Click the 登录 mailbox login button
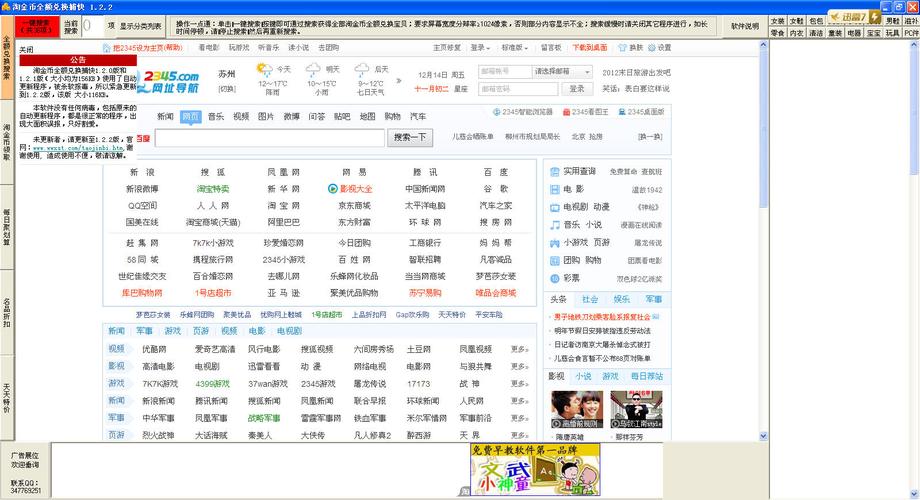Viewport: 920px width, 500px height. (577, 89)
